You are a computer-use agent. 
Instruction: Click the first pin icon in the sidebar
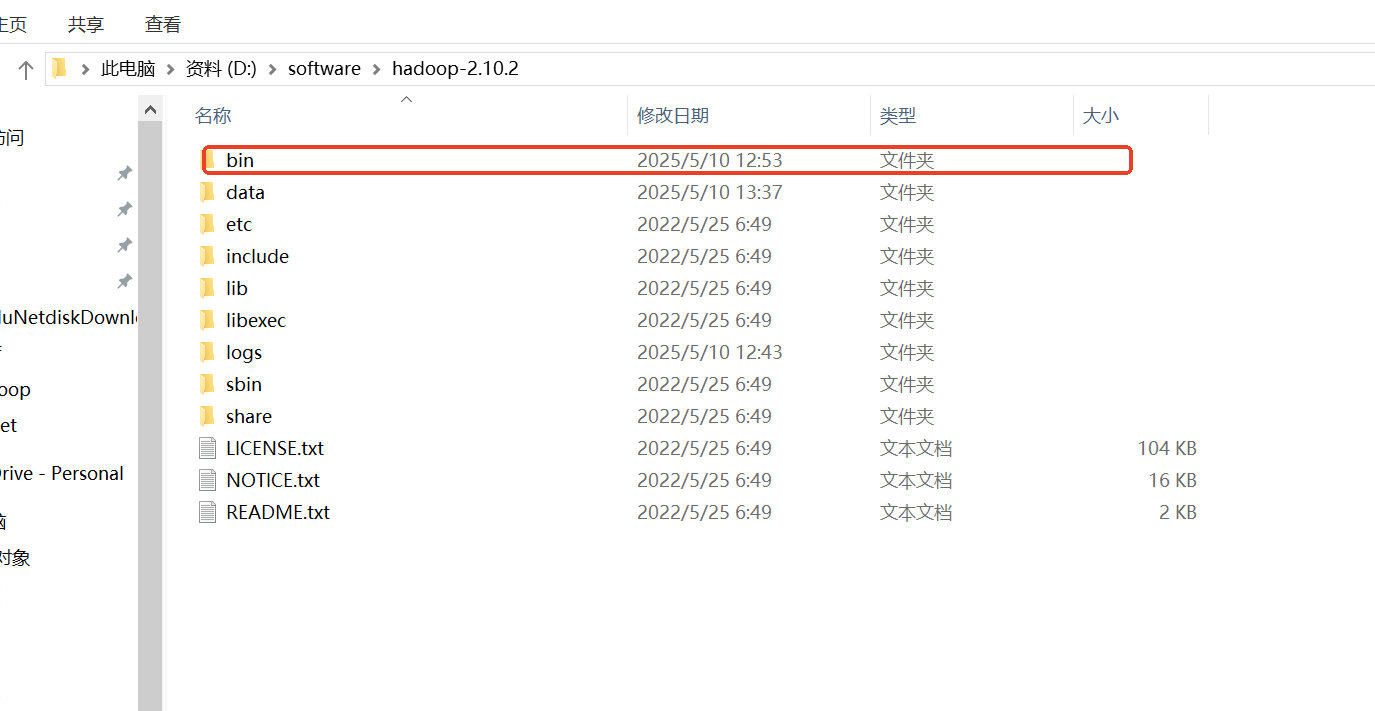(x=124, y=174)
